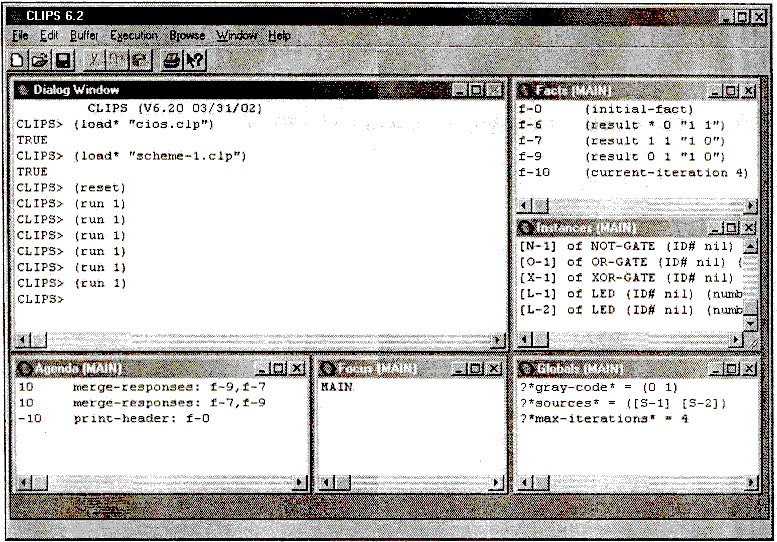
Task: Select fact f-0 (initial-fact)
Action: 606,109
